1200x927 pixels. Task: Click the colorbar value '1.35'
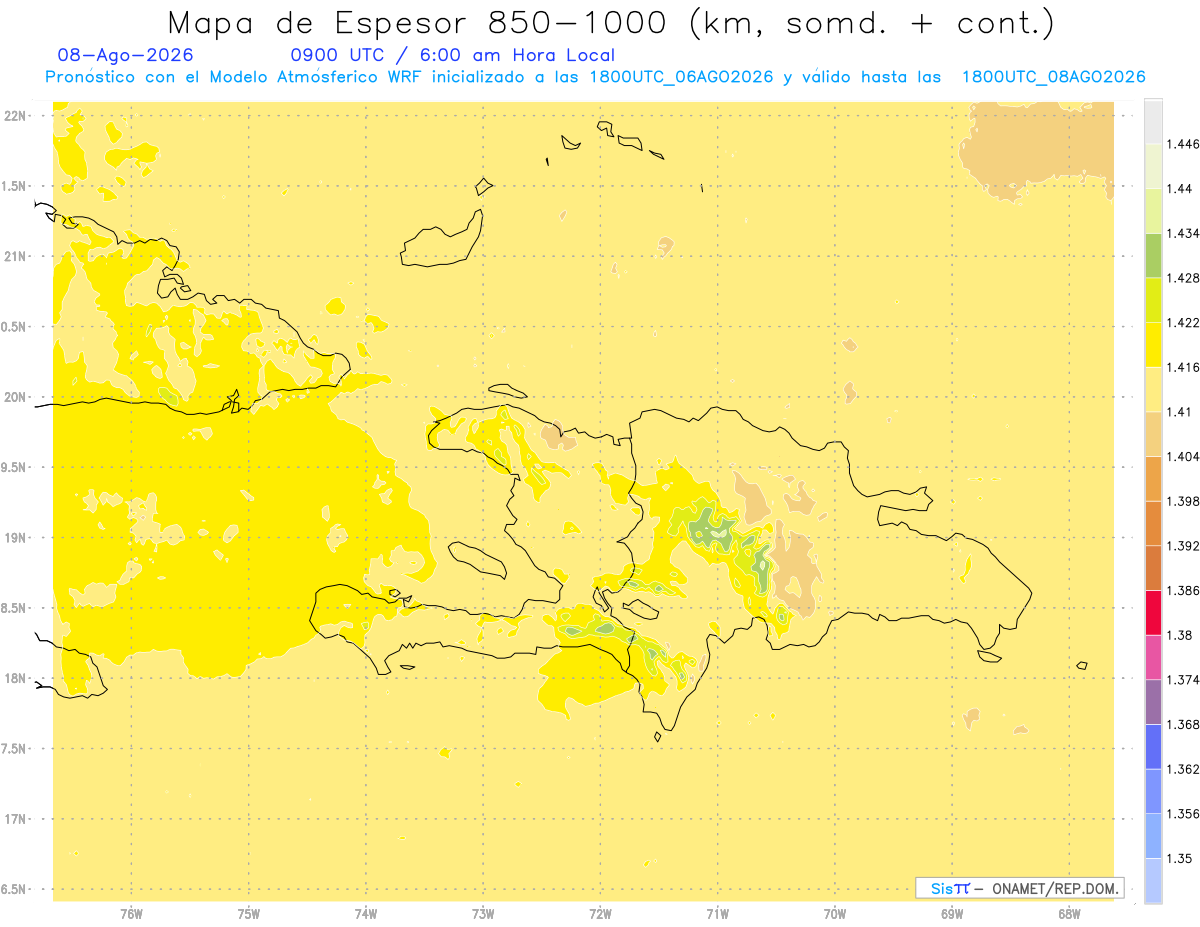[x=1179, y=858]
